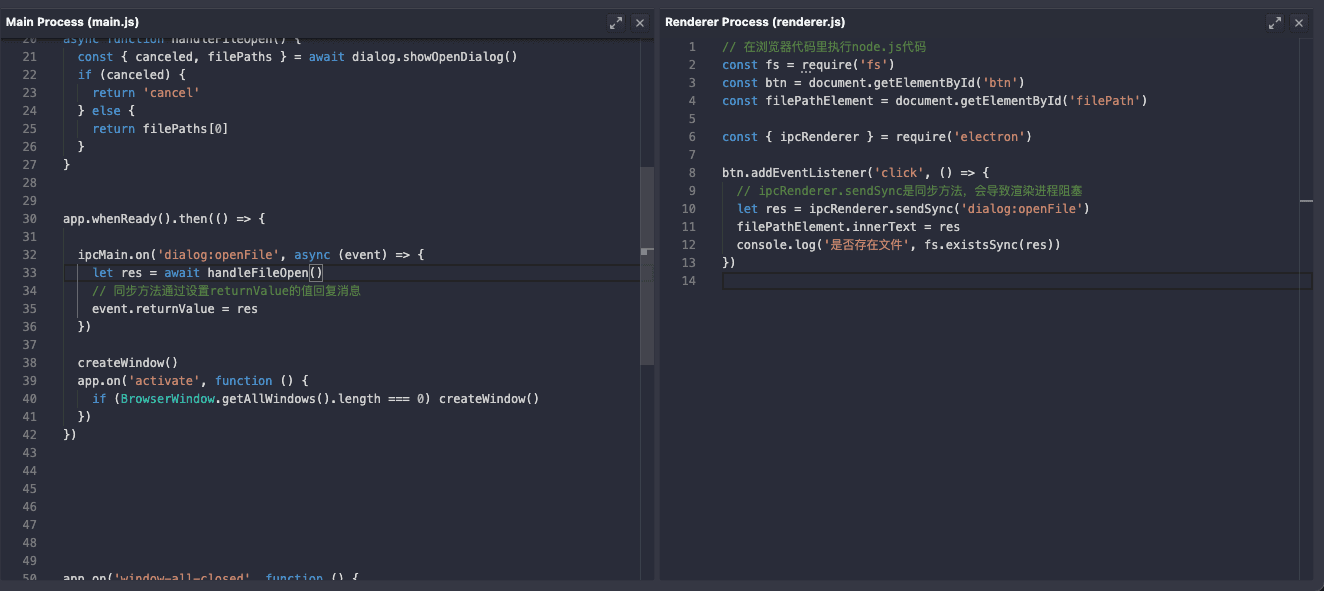Click the renderer.js overview ruler marker
The height and width of the screenshot is (591, 1324).
(1306, 201)
